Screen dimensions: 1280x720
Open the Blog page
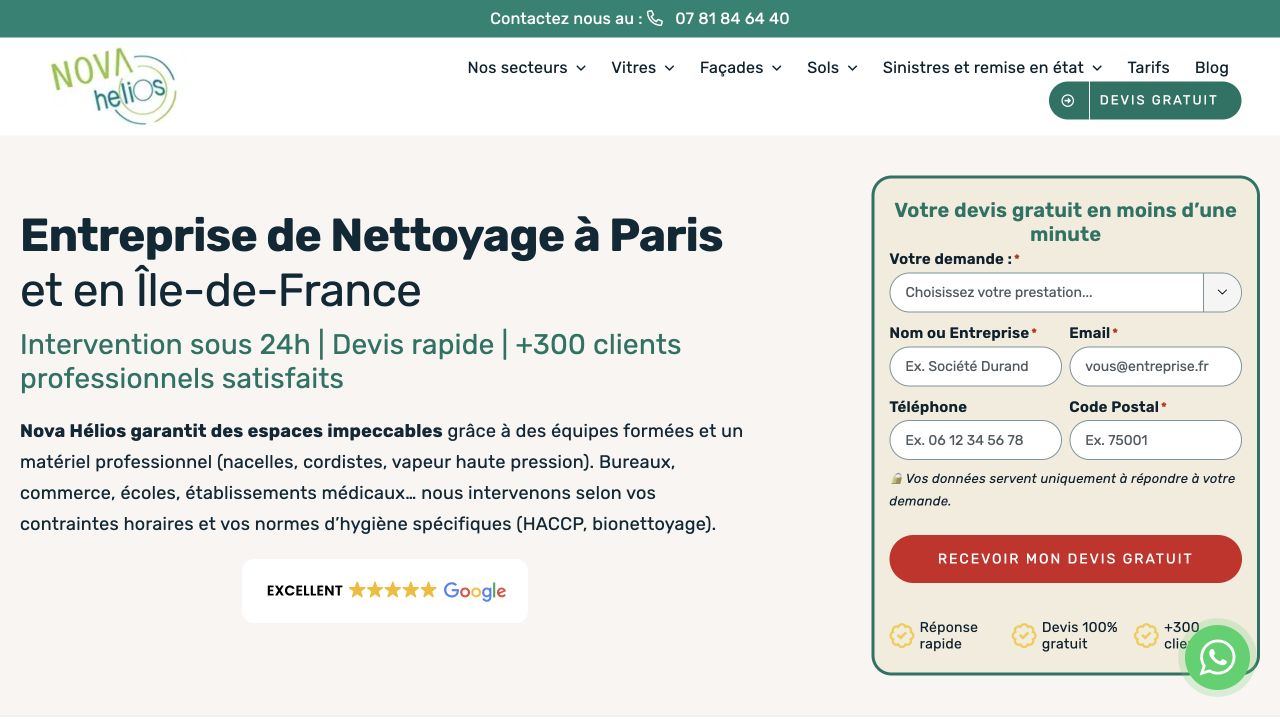pos(1212,68)
